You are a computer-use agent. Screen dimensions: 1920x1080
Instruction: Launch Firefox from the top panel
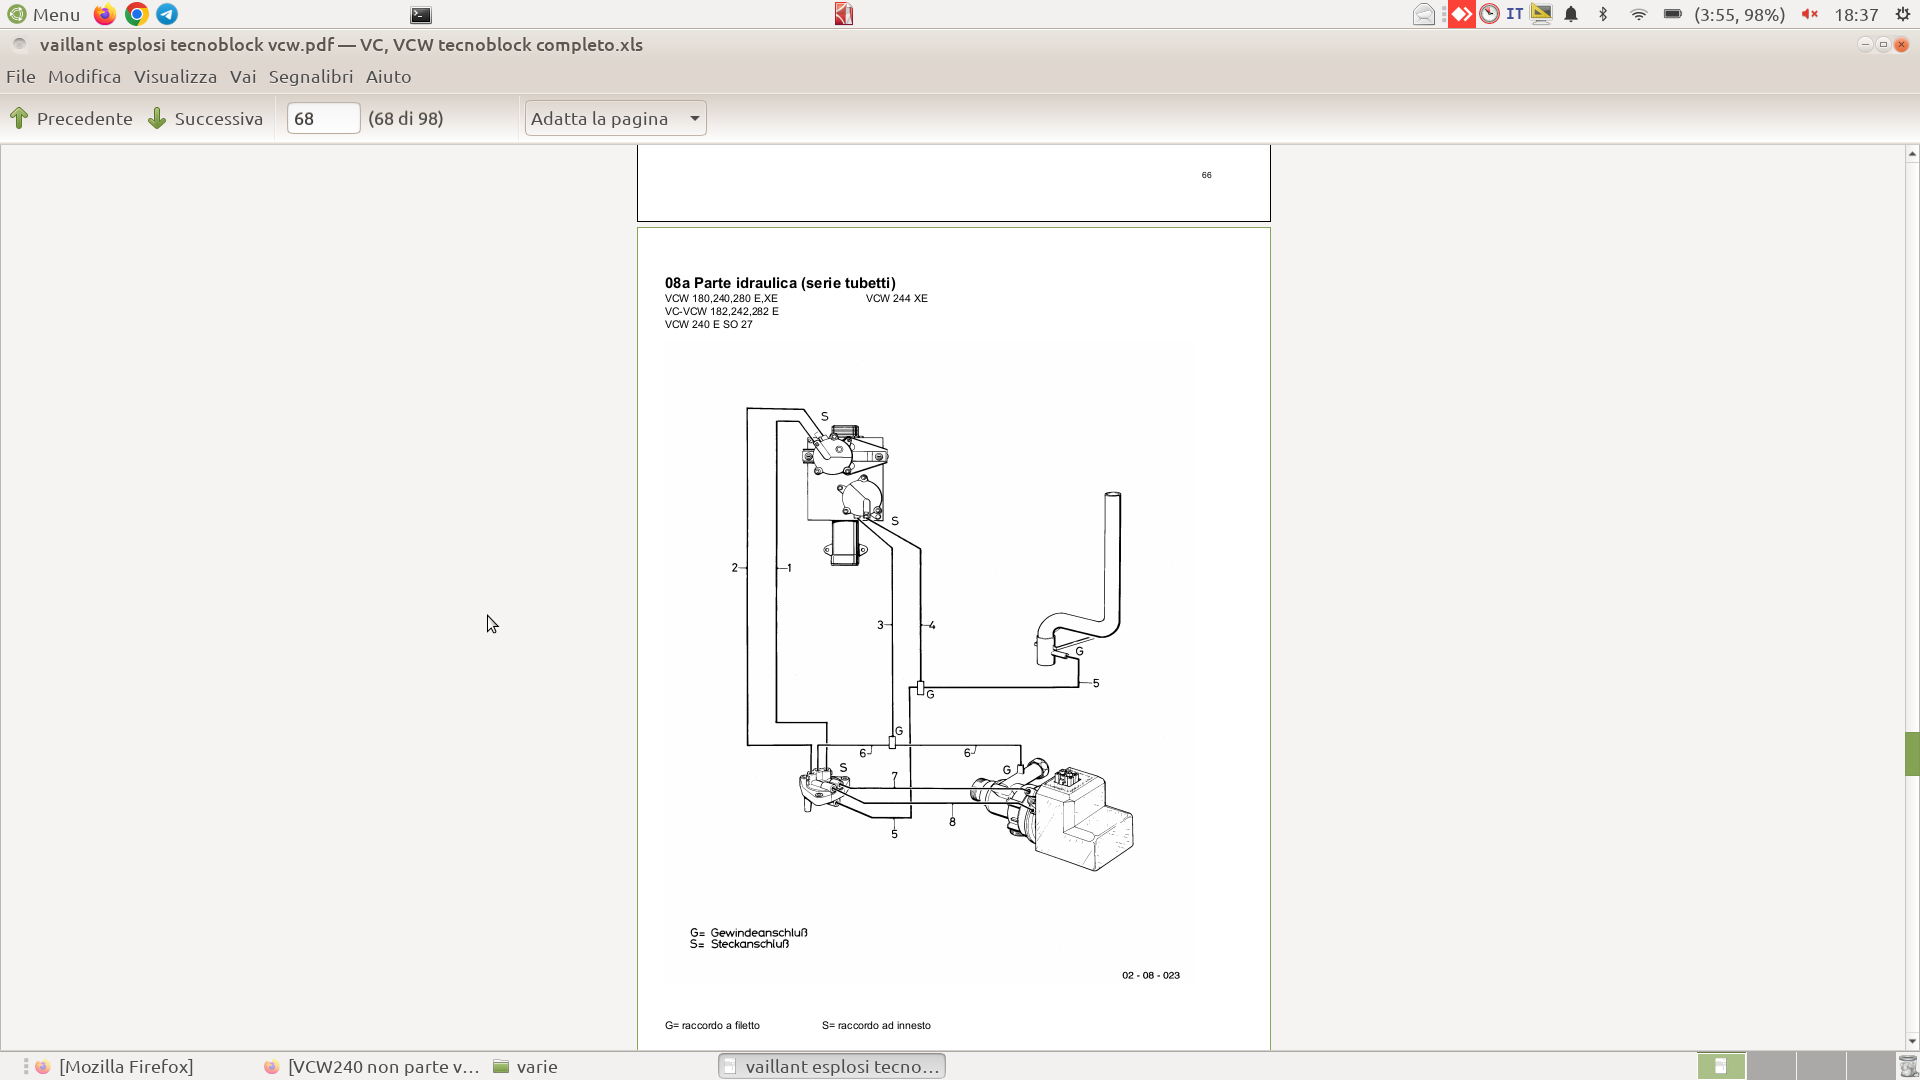(104, 14)
